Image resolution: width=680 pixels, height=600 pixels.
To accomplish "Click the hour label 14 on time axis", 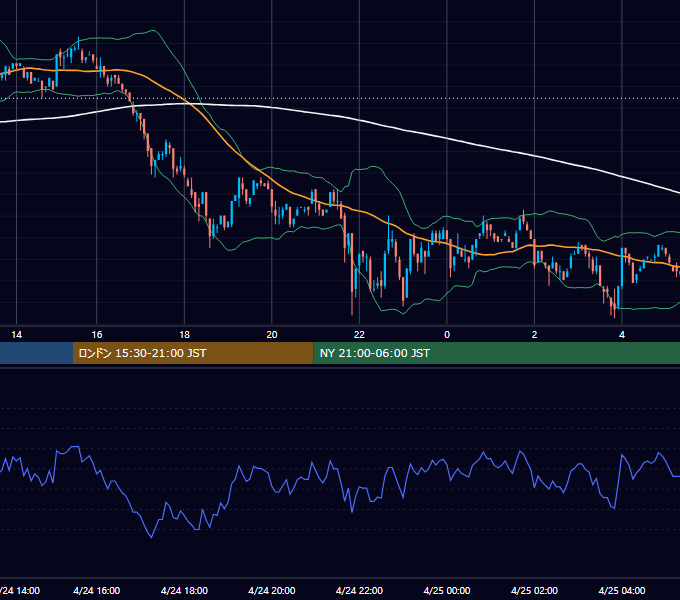I will [16, 335].
